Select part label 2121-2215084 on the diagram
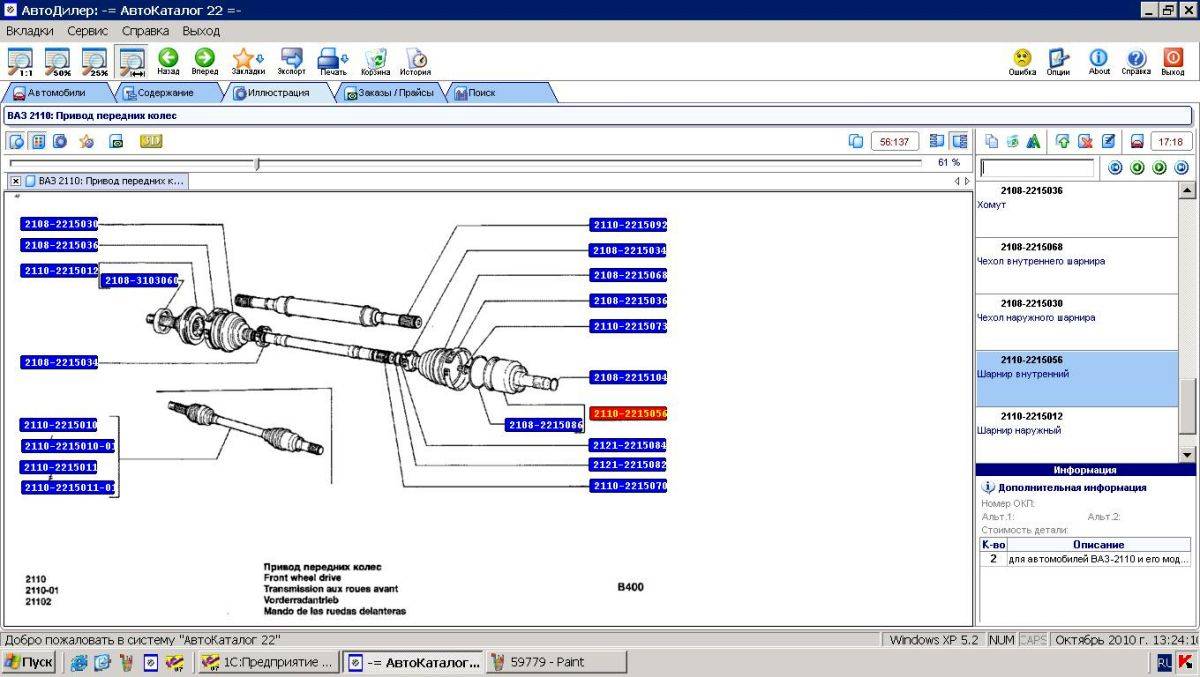Viewport: 1200px width, 677px height. (629, 445)
